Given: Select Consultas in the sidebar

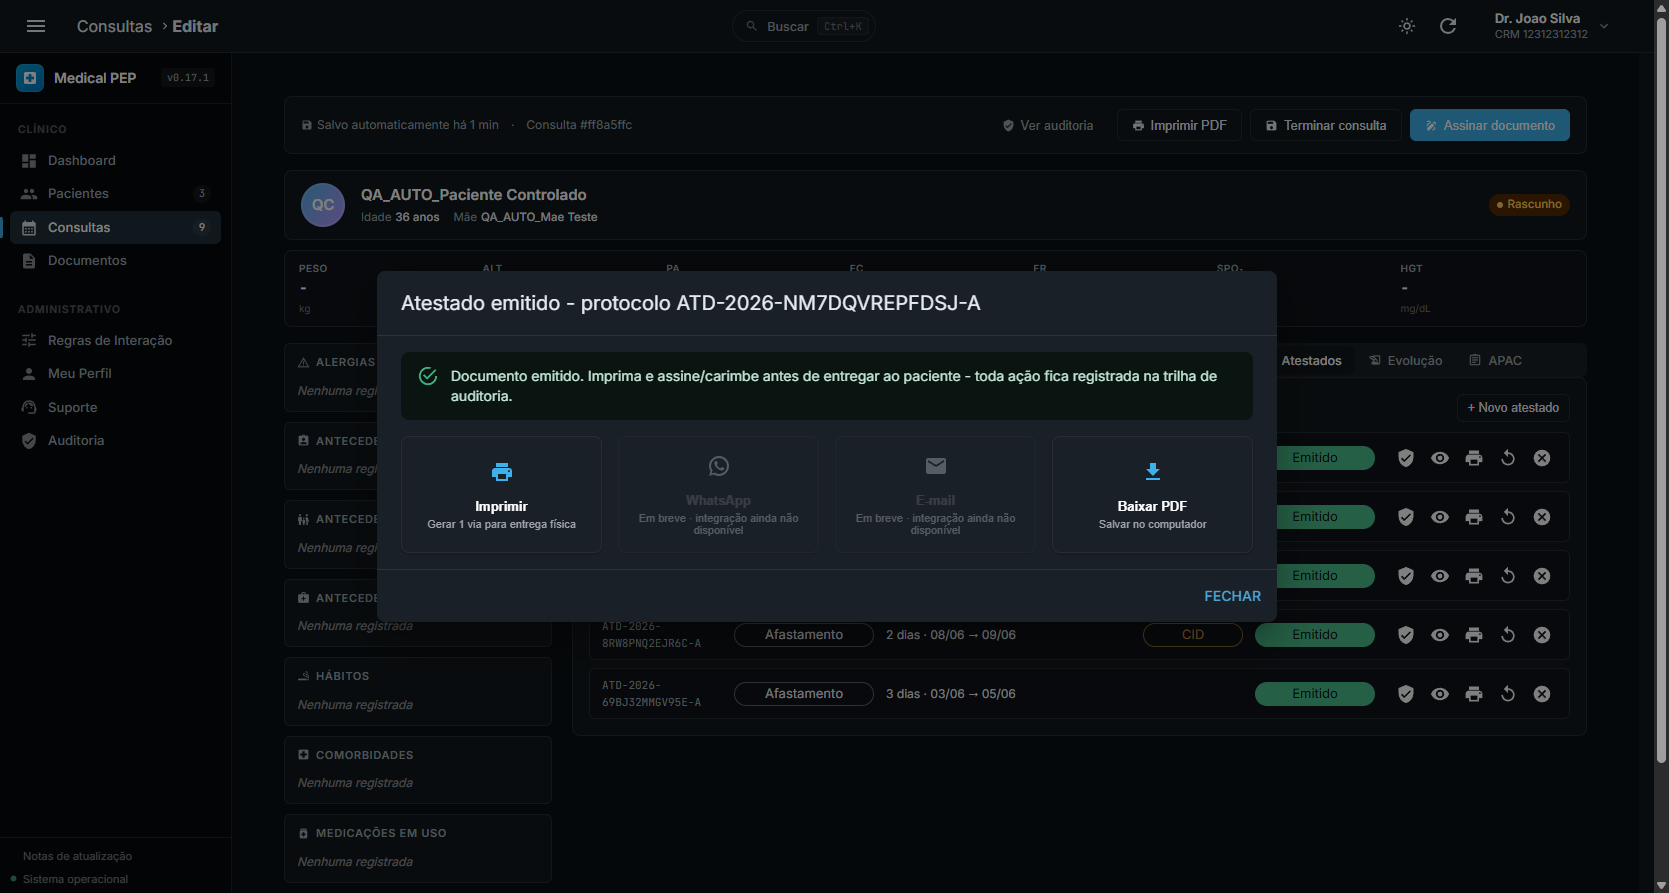Looking at the screenshot, I should click(115, 227).
